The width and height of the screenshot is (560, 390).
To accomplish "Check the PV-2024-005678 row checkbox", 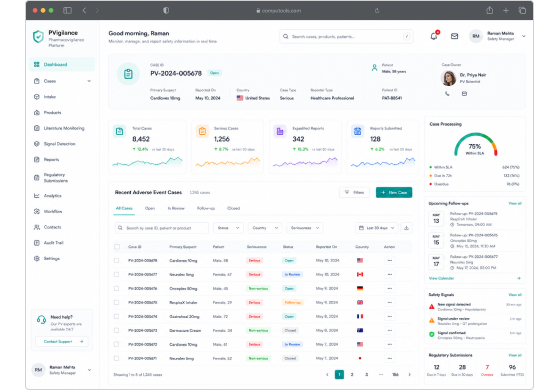I will pyautogui.click(x=116, y=261).
